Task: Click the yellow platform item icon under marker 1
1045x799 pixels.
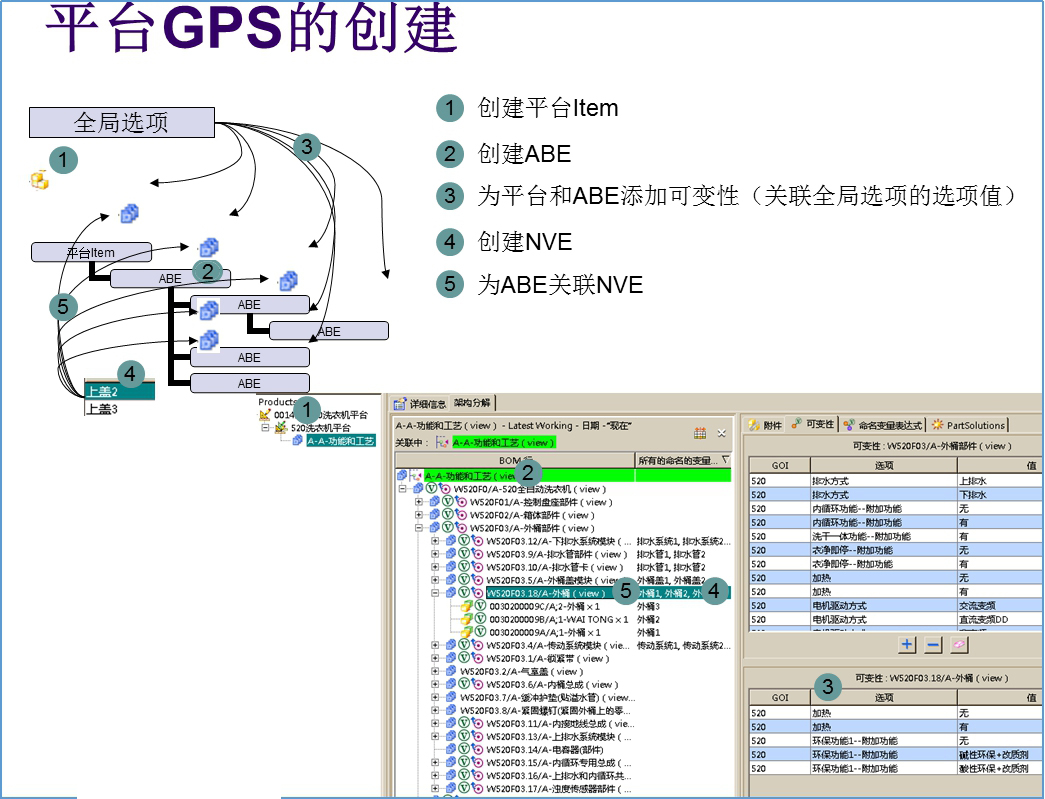Action: coord(39,180)
